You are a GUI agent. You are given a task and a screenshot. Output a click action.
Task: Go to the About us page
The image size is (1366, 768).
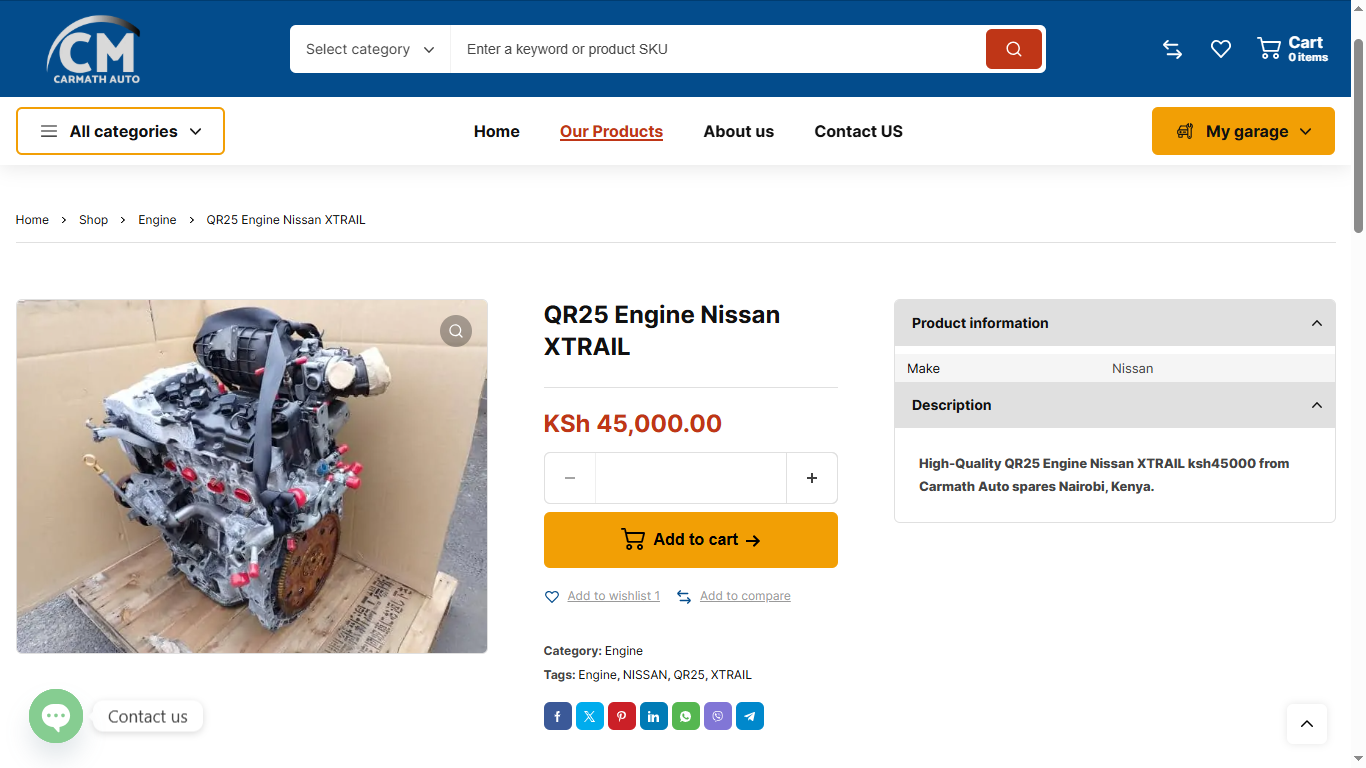pos(738,131)
